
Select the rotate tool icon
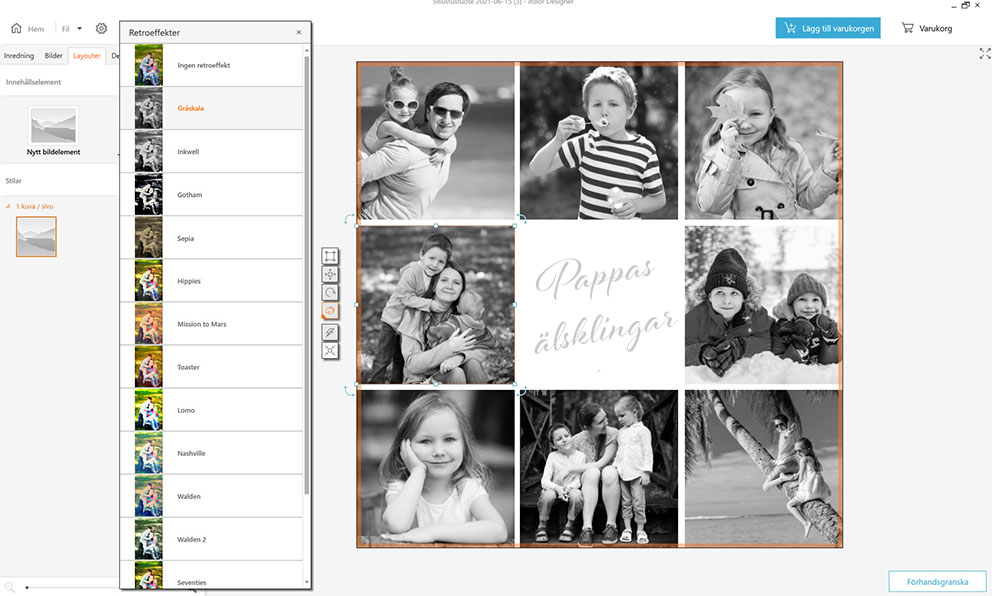click(330, 292)
